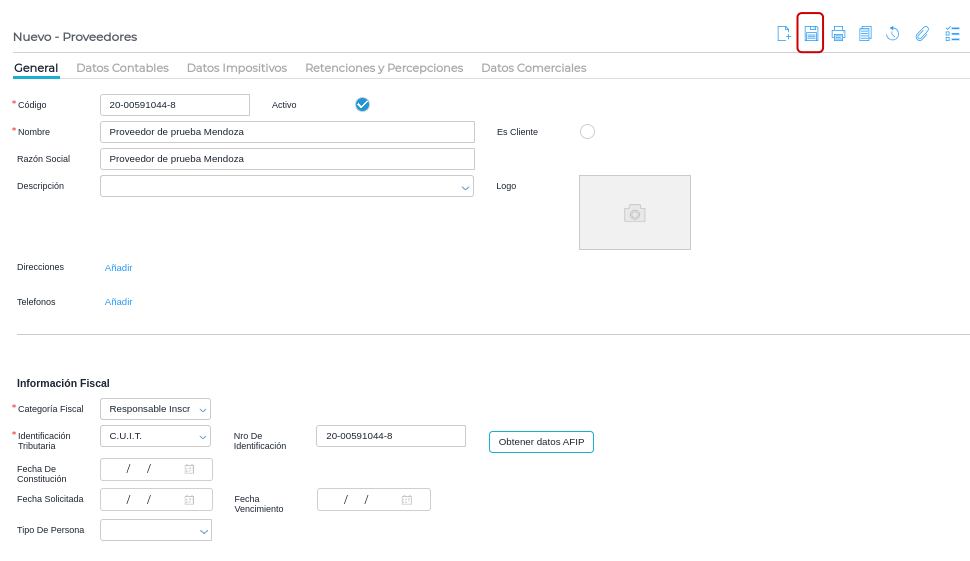This screenshot has height=561, width=970.
Task: Open the Categoría Fiscal dropdown
Action: (203, 409)
